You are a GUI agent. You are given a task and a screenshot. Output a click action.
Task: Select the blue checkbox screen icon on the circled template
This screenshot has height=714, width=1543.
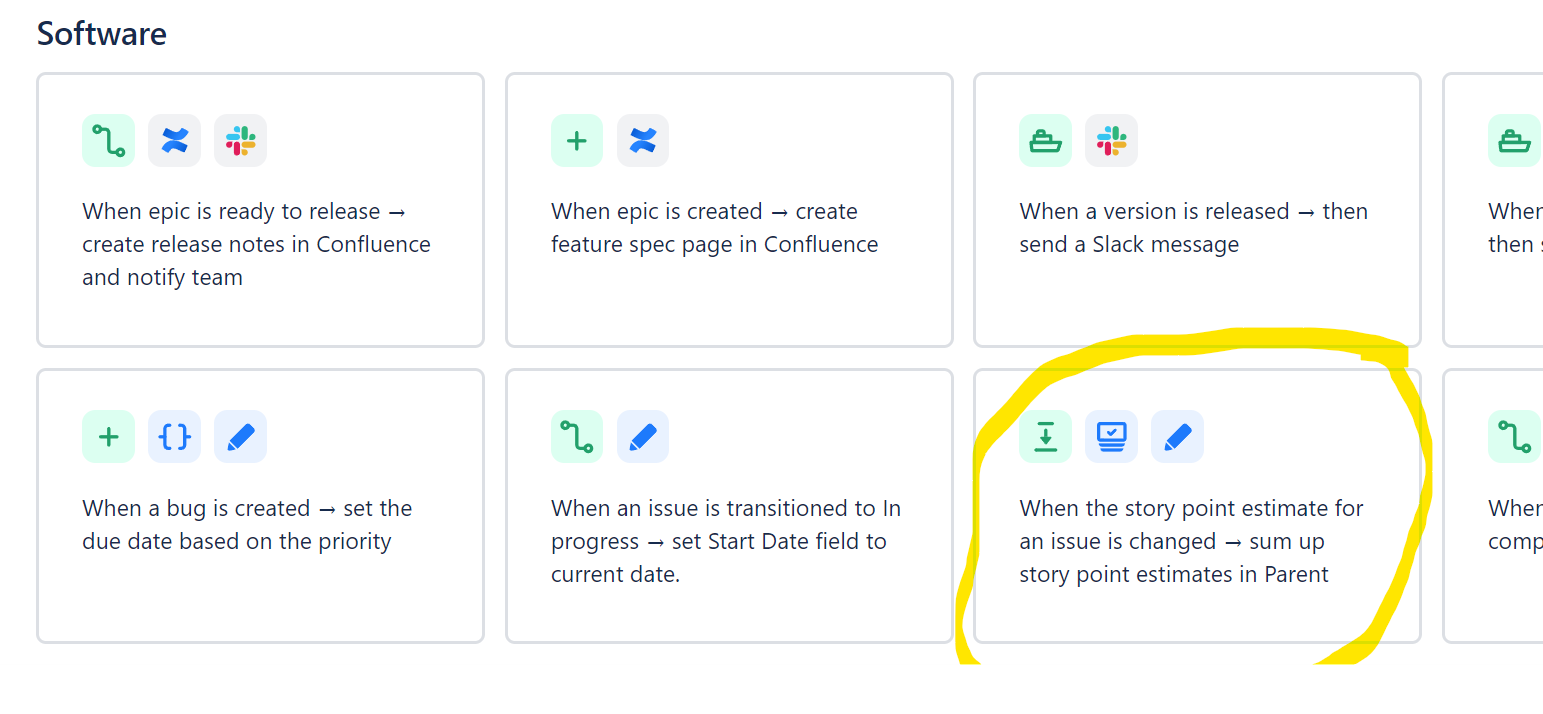[x=1111, y=437]
